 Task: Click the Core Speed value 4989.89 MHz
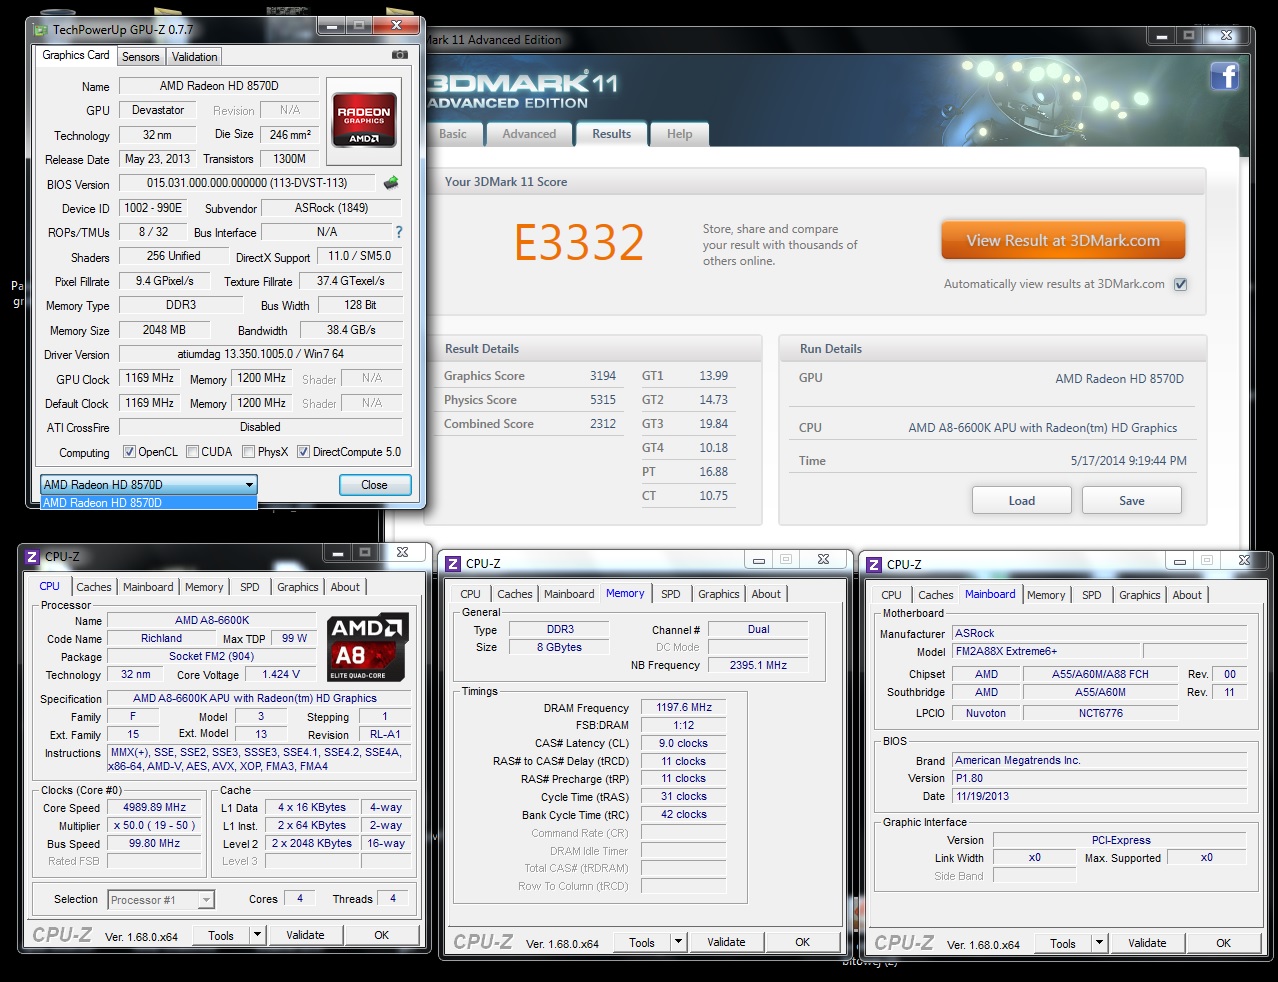point(155,807)
